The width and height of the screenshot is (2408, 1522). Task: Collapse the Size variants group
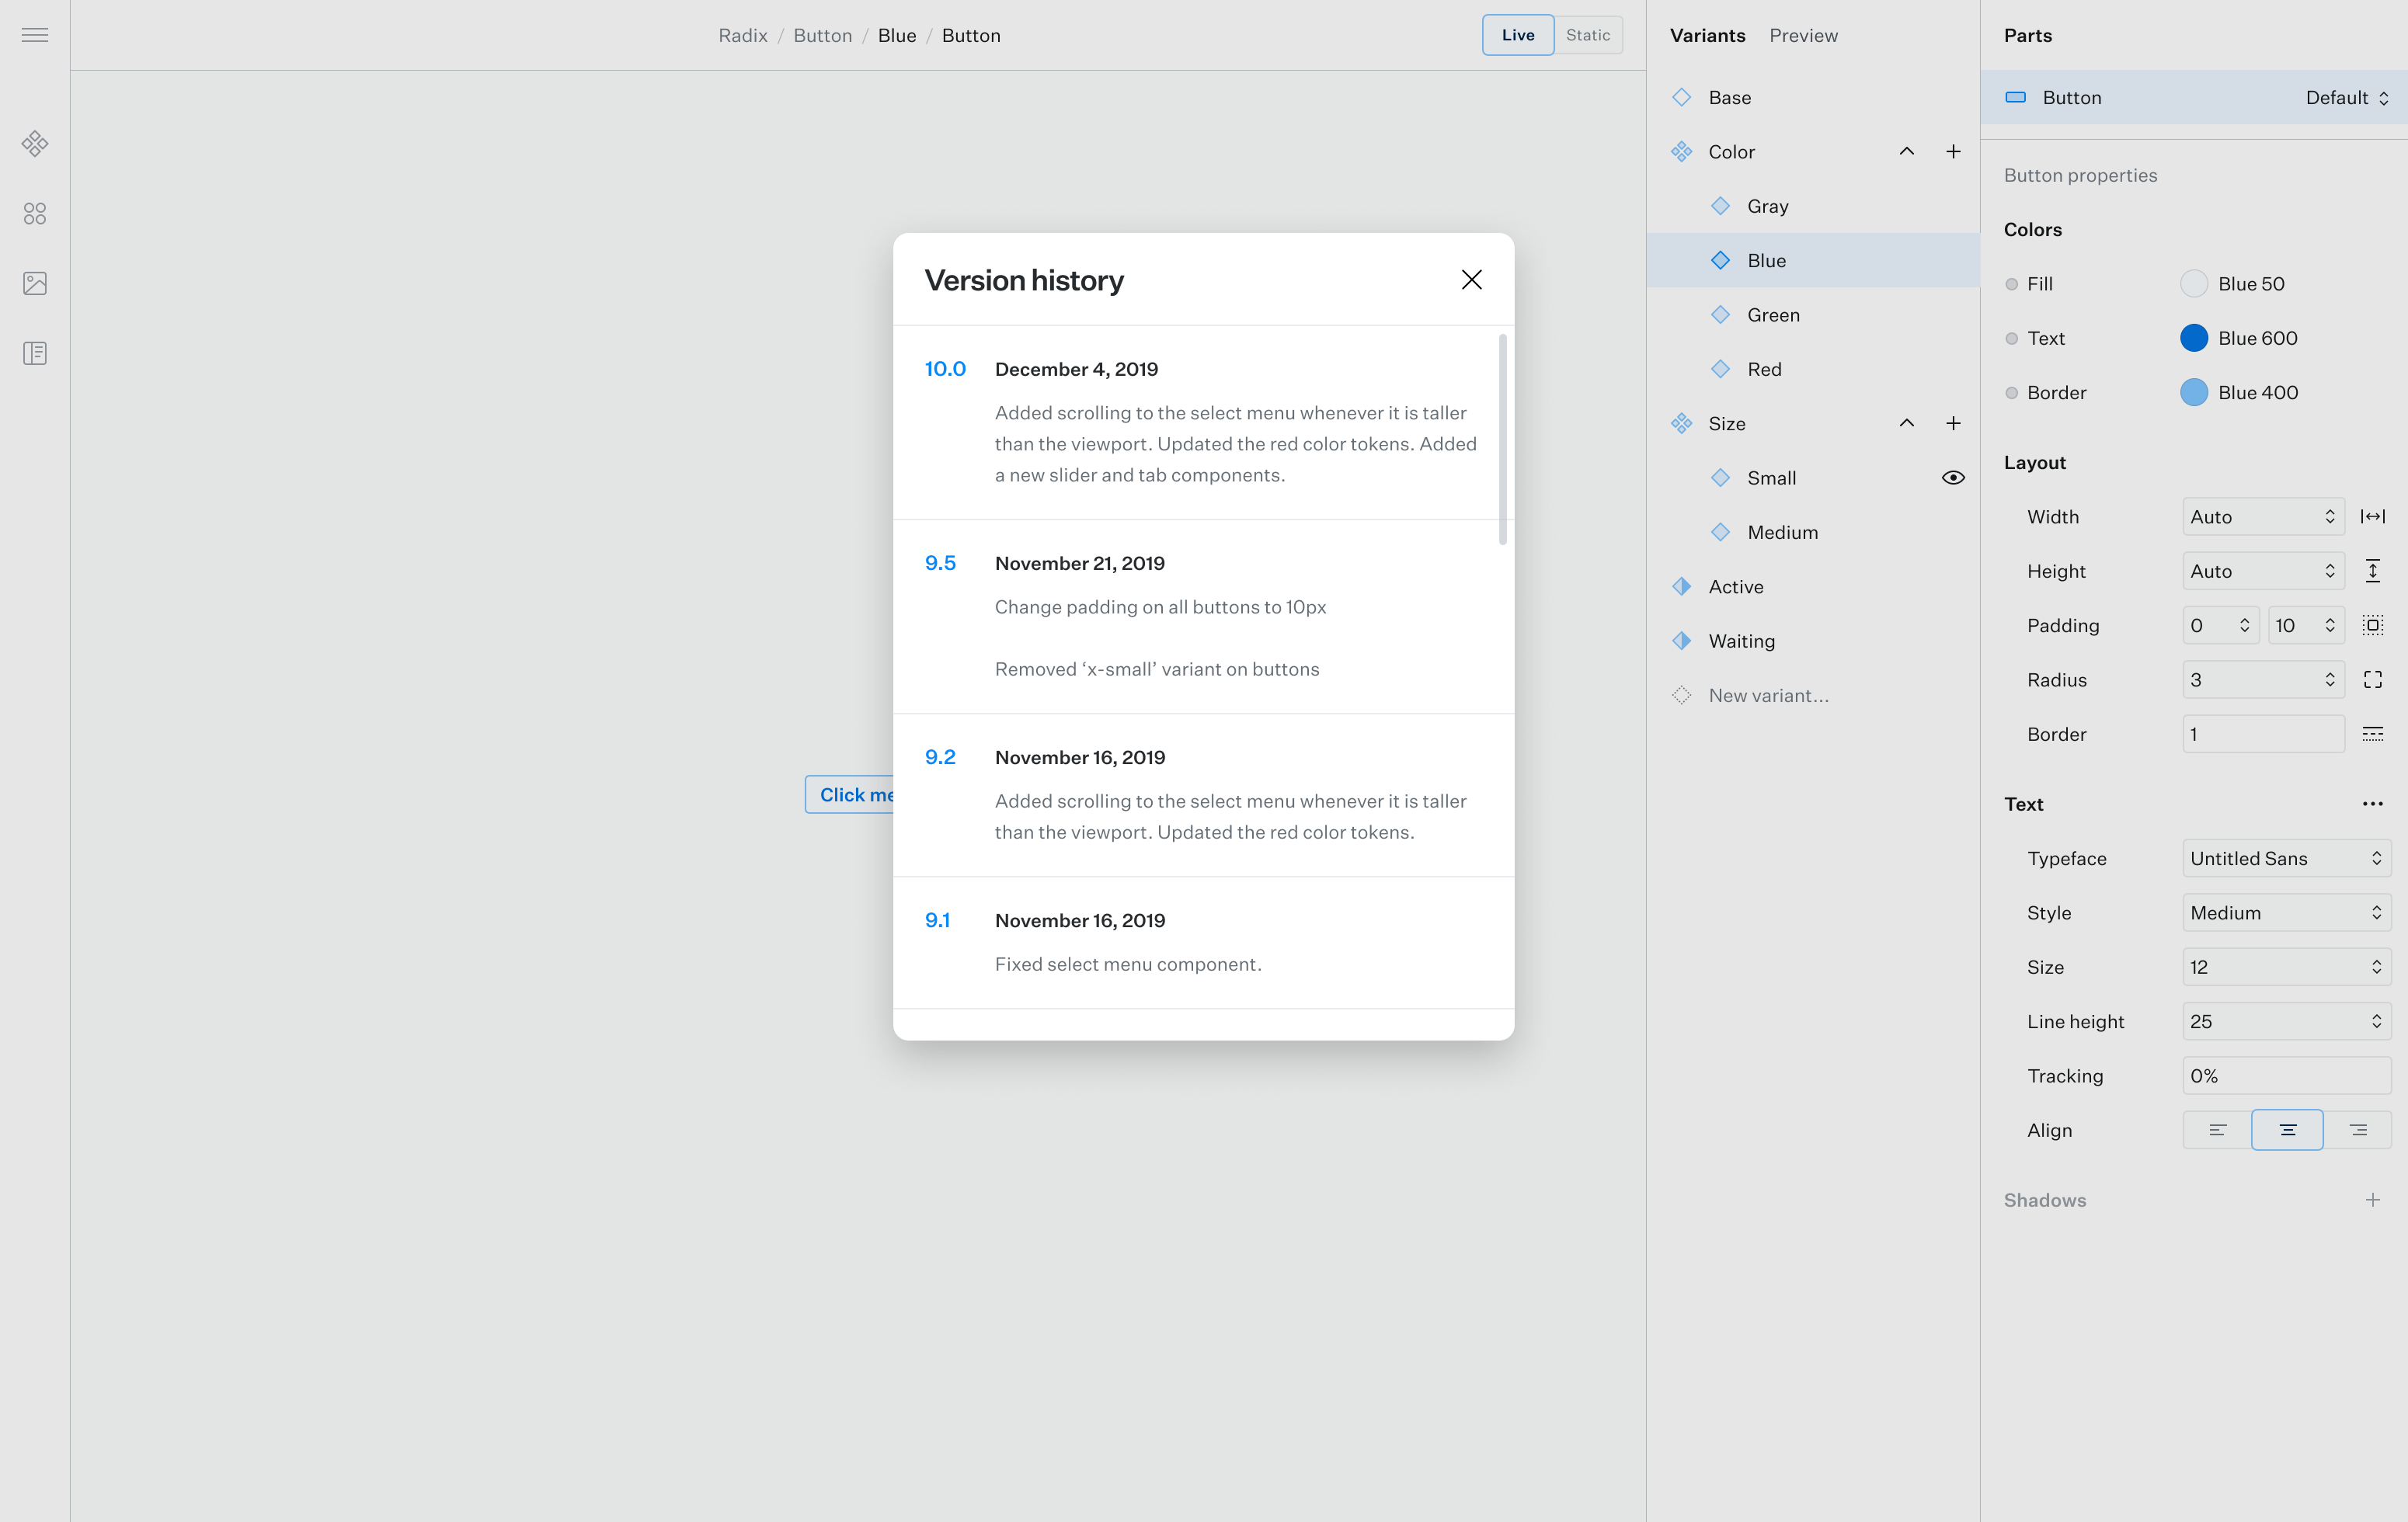1906,424
